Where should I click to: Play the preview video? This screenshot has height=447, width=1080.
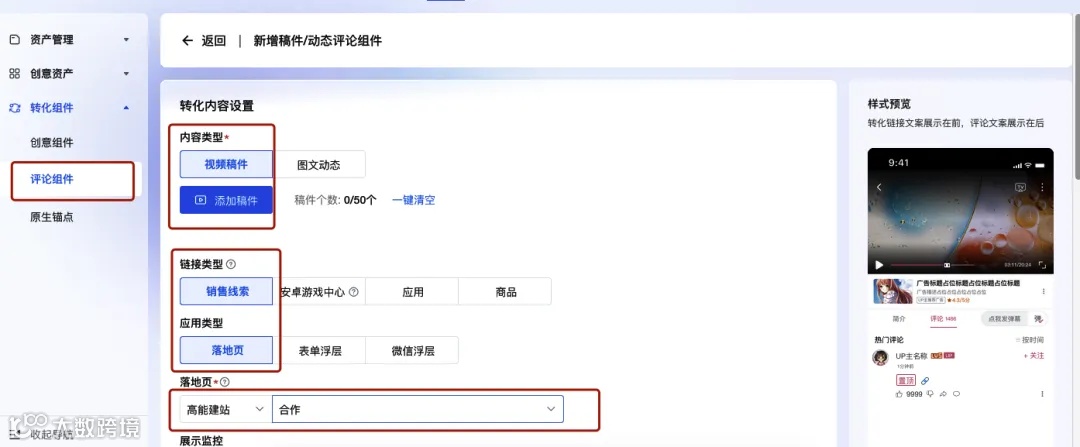(879, 264)
